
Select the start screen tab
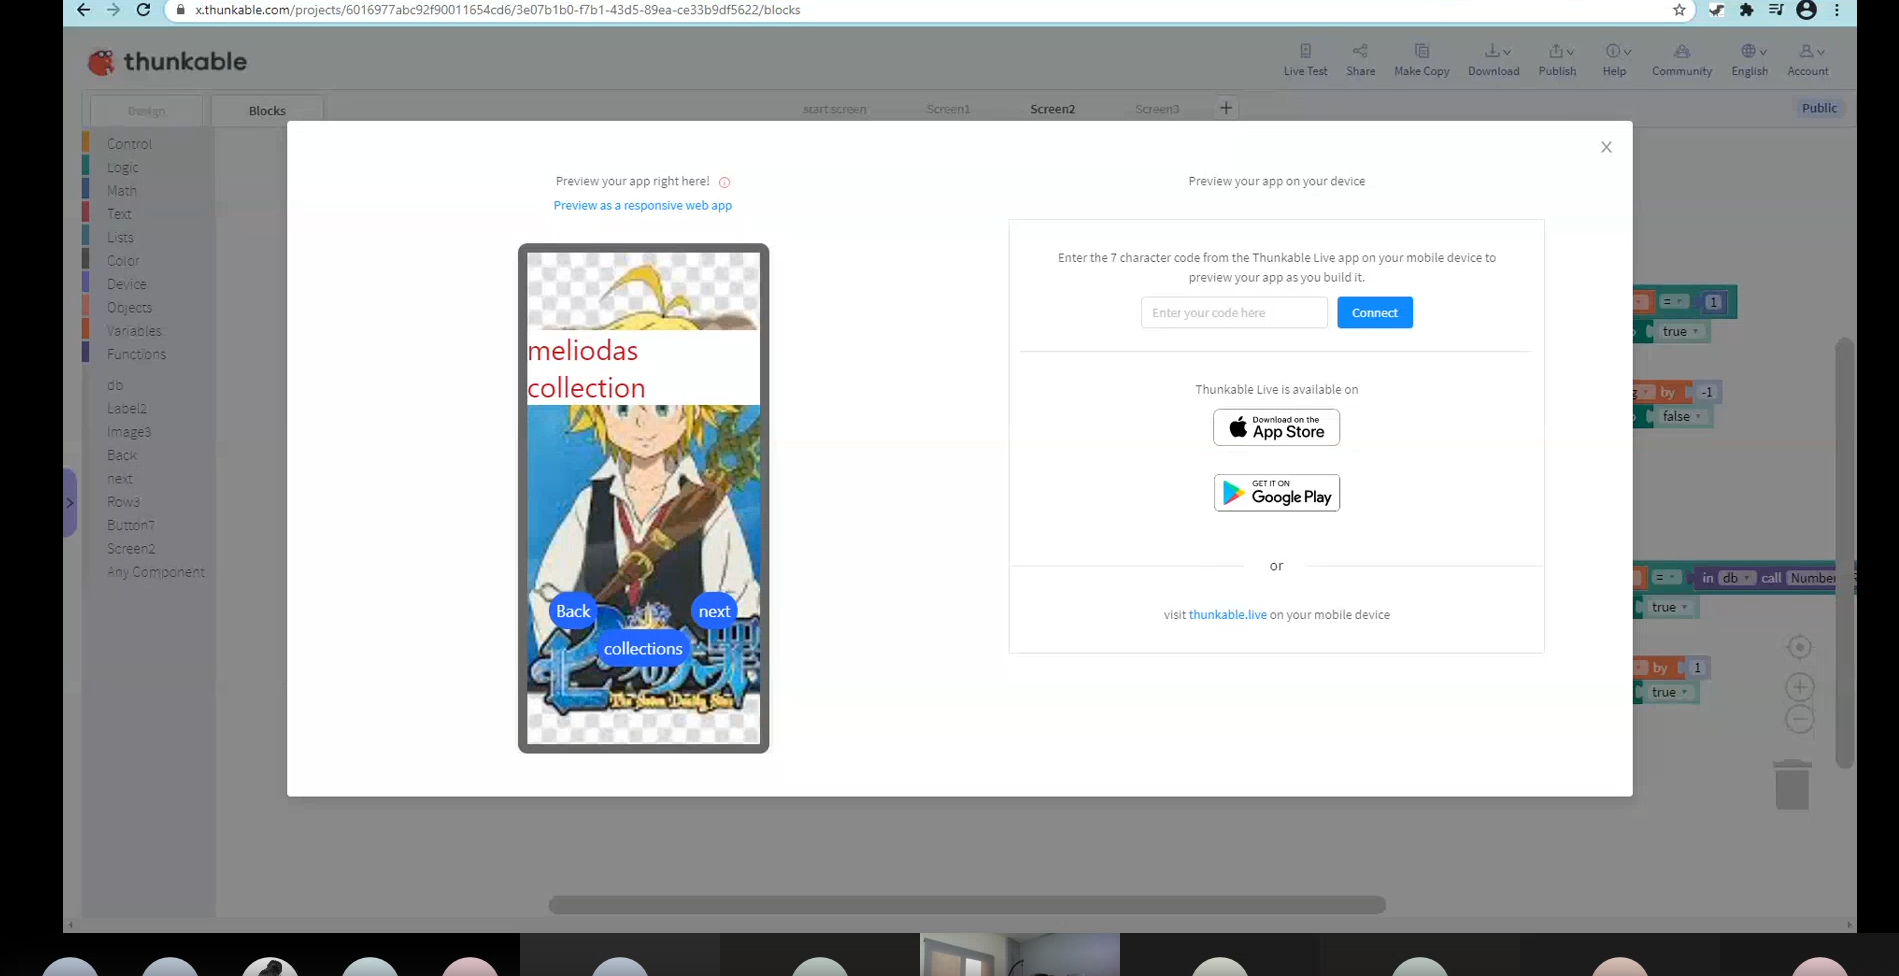click(834, 109)
